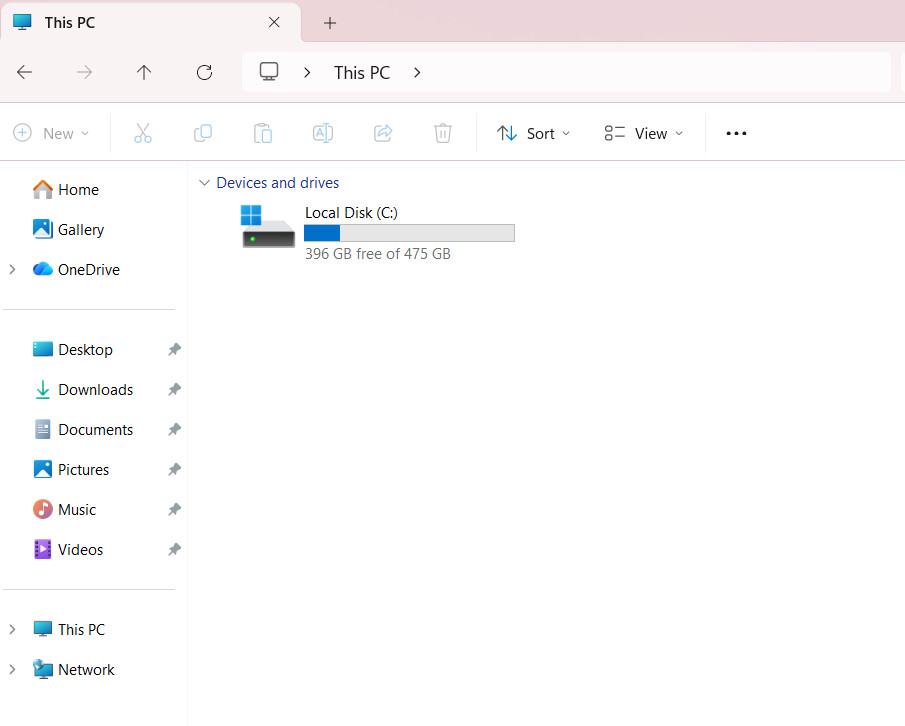Select the Local Disk (C:) storage bar
Screen dimensions: 905x726
409,233
